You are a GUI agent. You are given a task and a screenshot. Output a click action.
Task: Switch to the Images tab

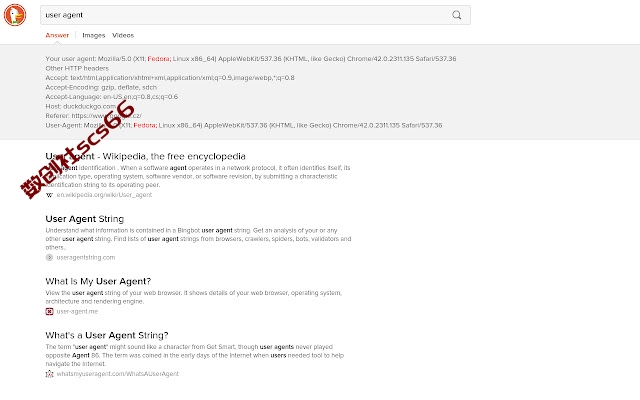coord(93,35)
